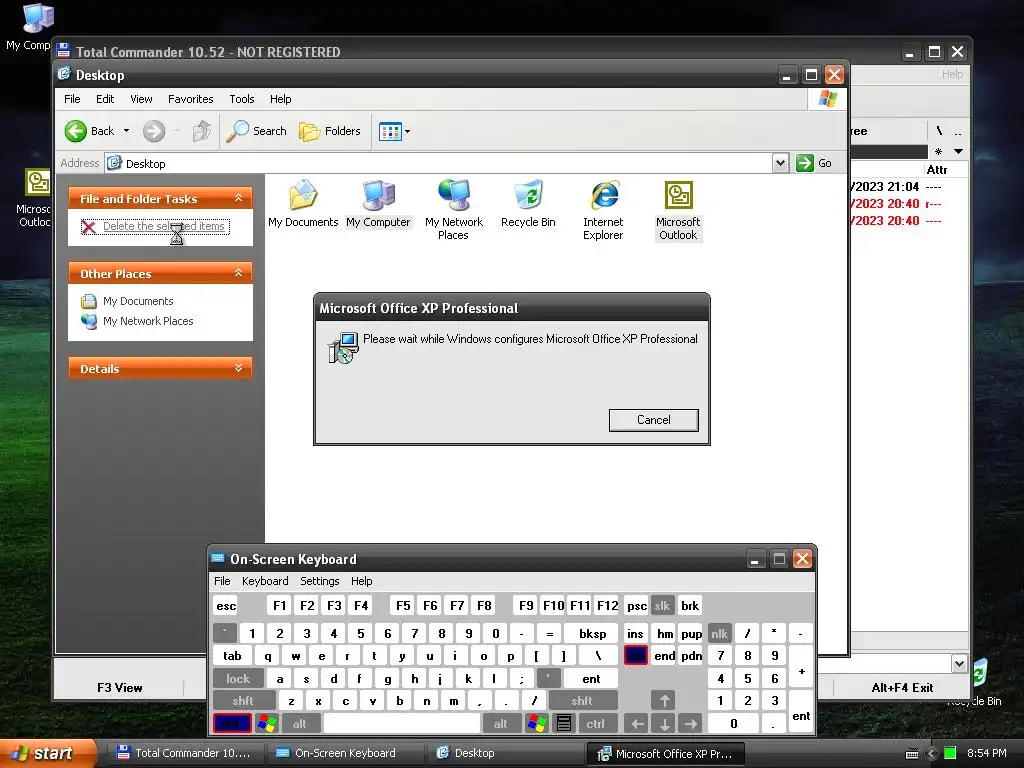Screen dimensions: 1024x768
Task: Collapse File and Folder Tasks panel
Action: [x=238, y=198]
